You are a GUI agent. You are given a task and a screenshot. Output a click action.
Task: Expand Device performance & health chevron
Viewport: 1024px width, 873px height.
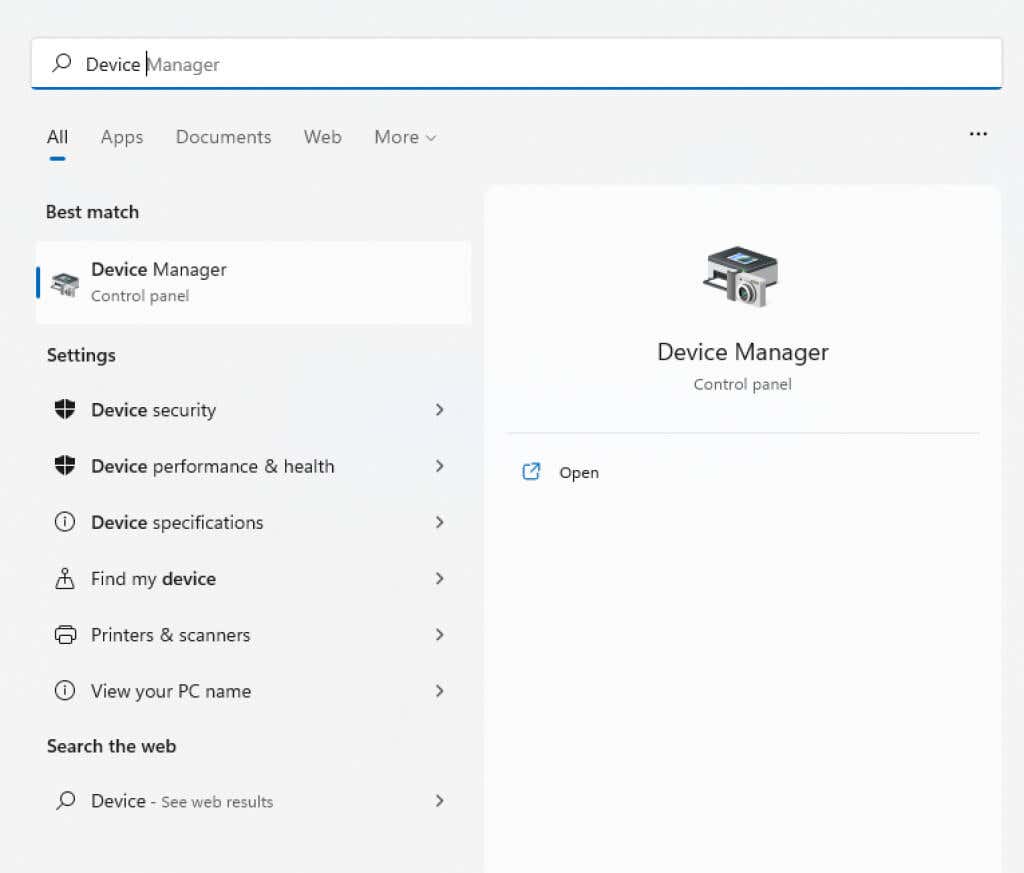point(440,466)
